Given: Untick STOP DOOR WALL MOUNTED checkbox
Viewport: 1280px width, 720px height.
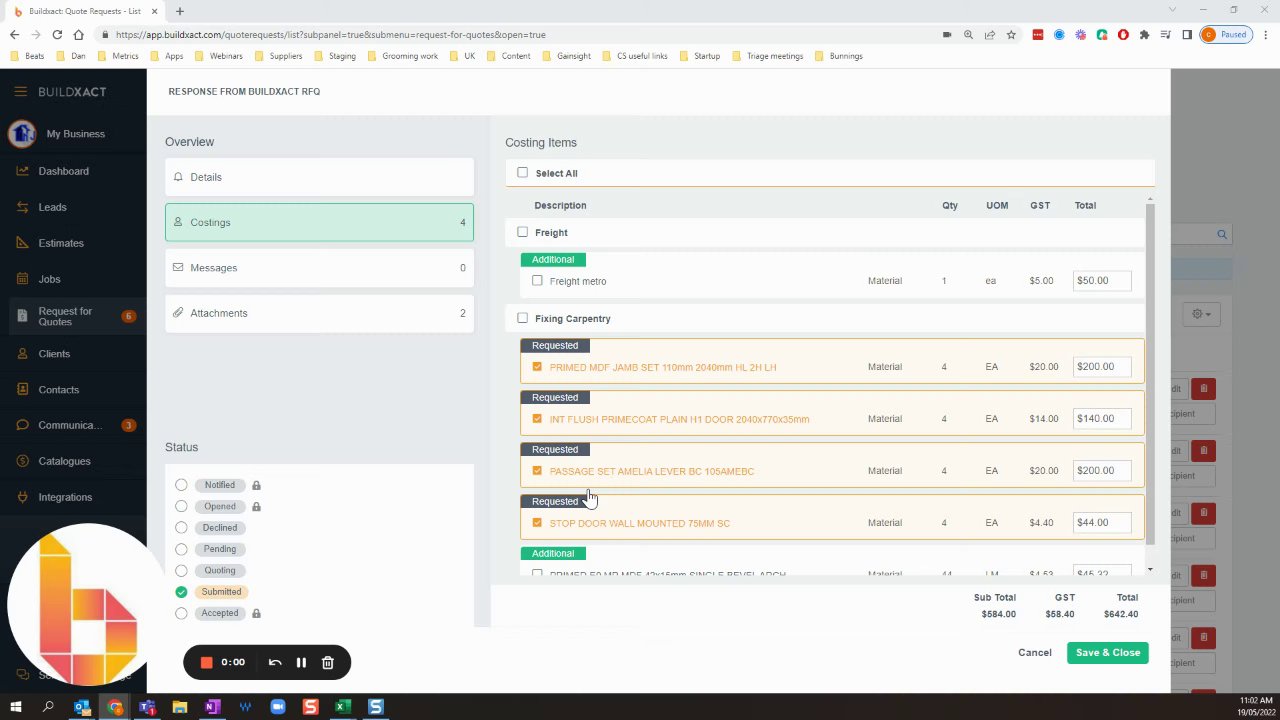Looking at the screenshot, I should click(537, 523).
